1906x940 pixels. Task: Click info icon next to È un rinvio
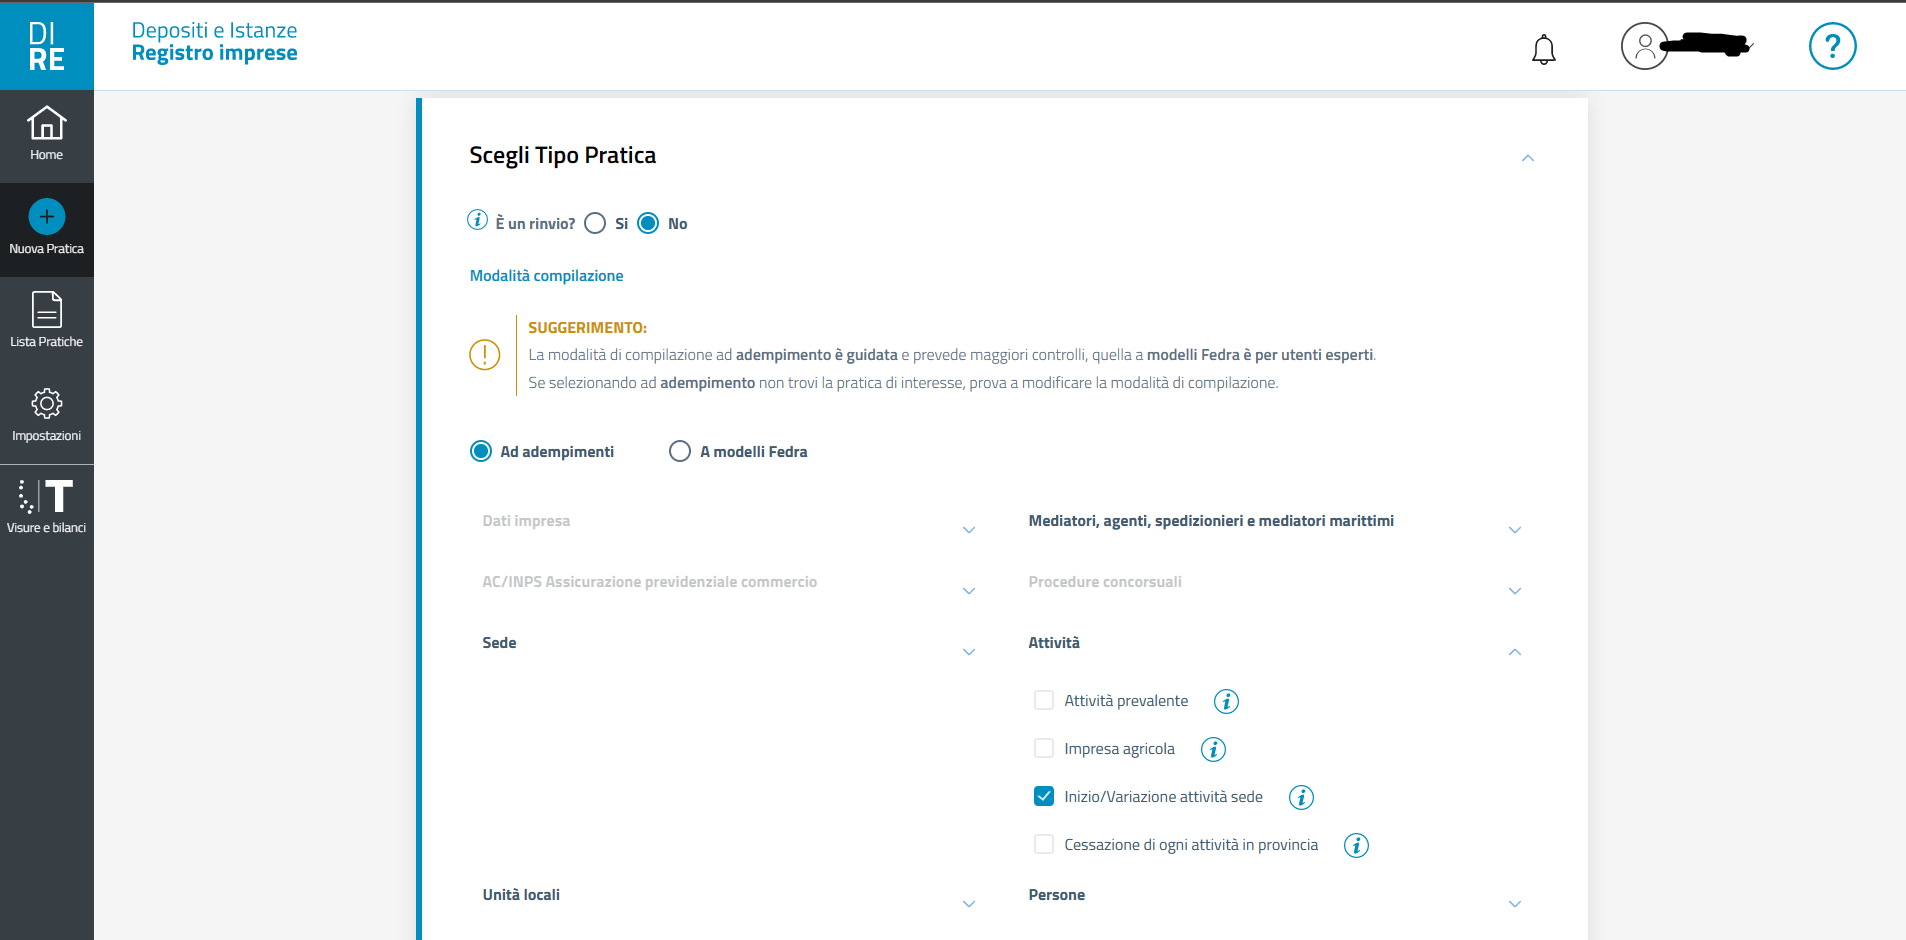478,220
